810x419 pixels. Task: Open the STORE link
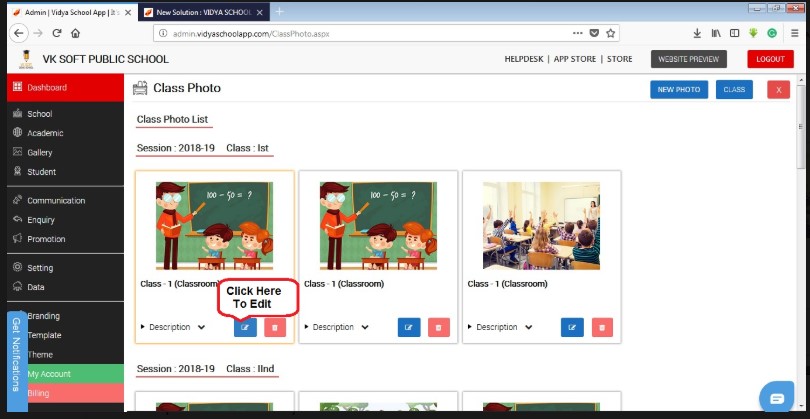coord(619,59)
